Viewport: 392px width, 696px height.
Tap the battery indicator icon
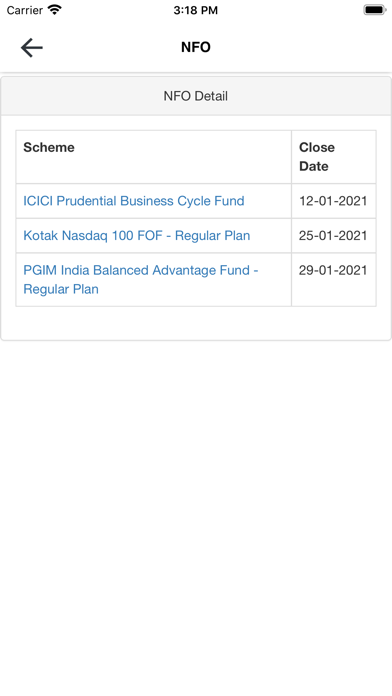coord(374,9)
